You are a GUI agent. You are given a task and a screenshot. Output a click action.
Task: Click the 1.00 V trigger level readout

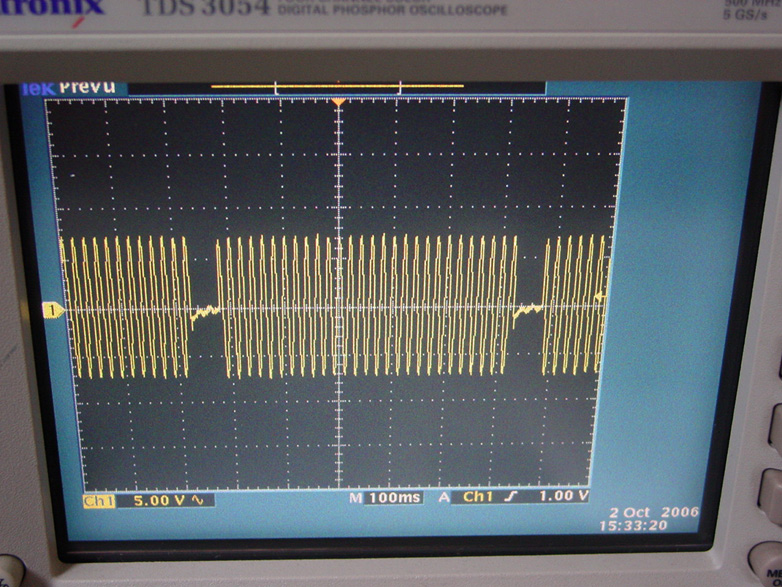[x=563, y=496]
